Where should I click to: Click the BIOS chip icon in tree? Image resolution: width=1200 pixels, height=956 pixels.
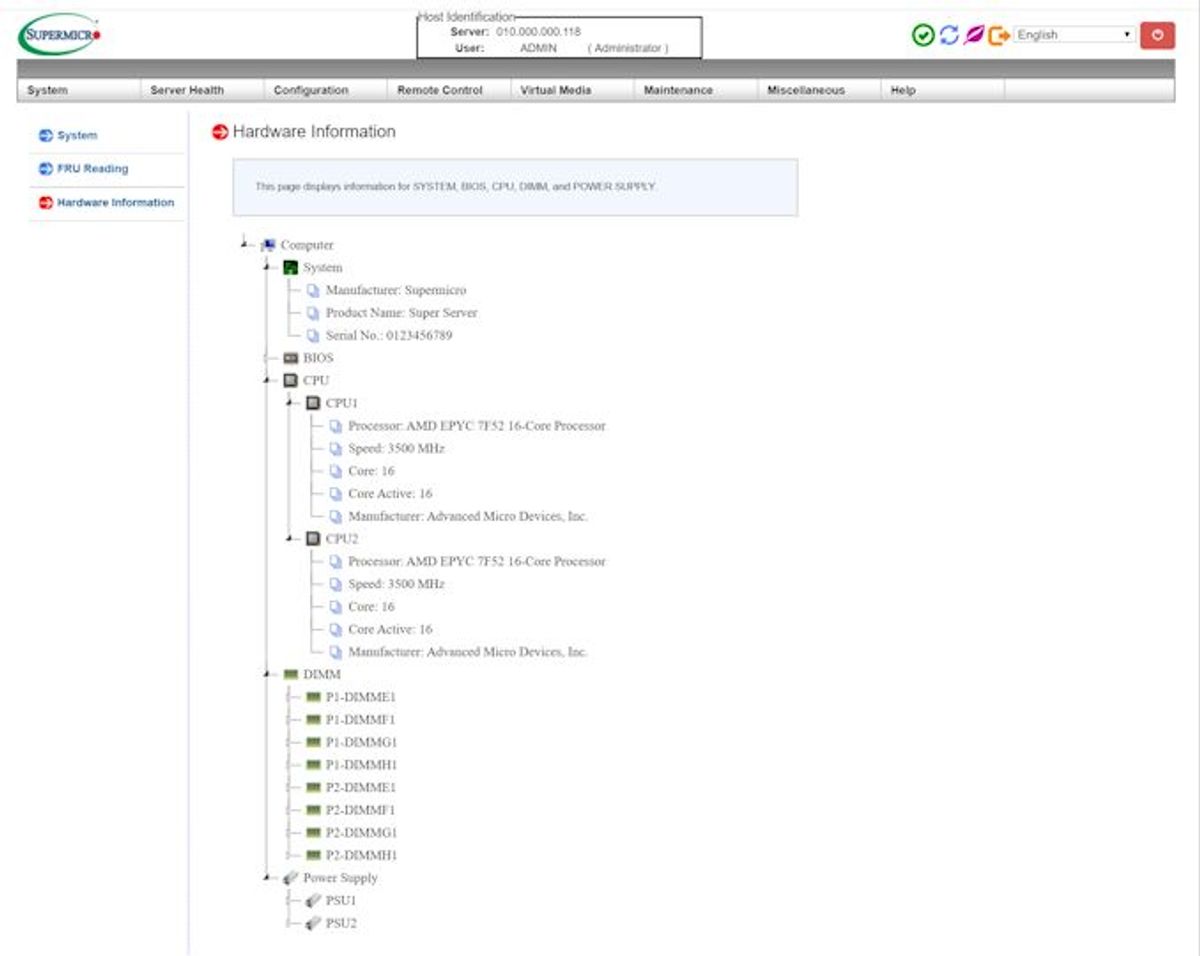tap(291, 358)
